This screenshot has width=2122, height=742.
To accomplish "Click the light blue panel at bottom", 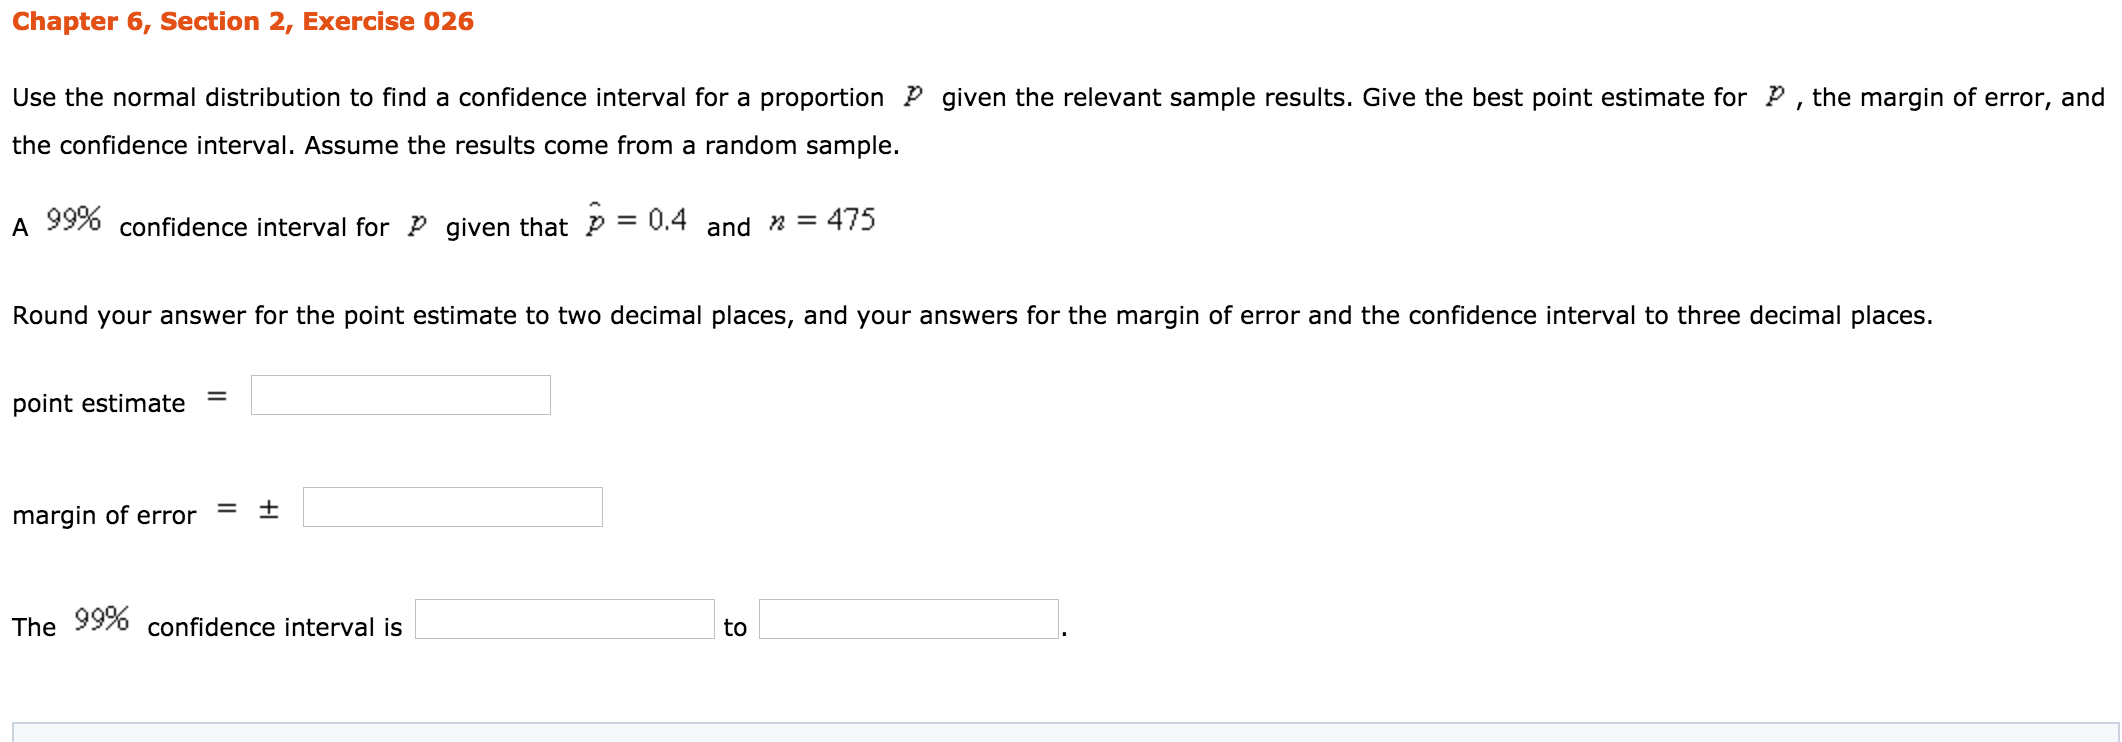I will coord(1066,732).
